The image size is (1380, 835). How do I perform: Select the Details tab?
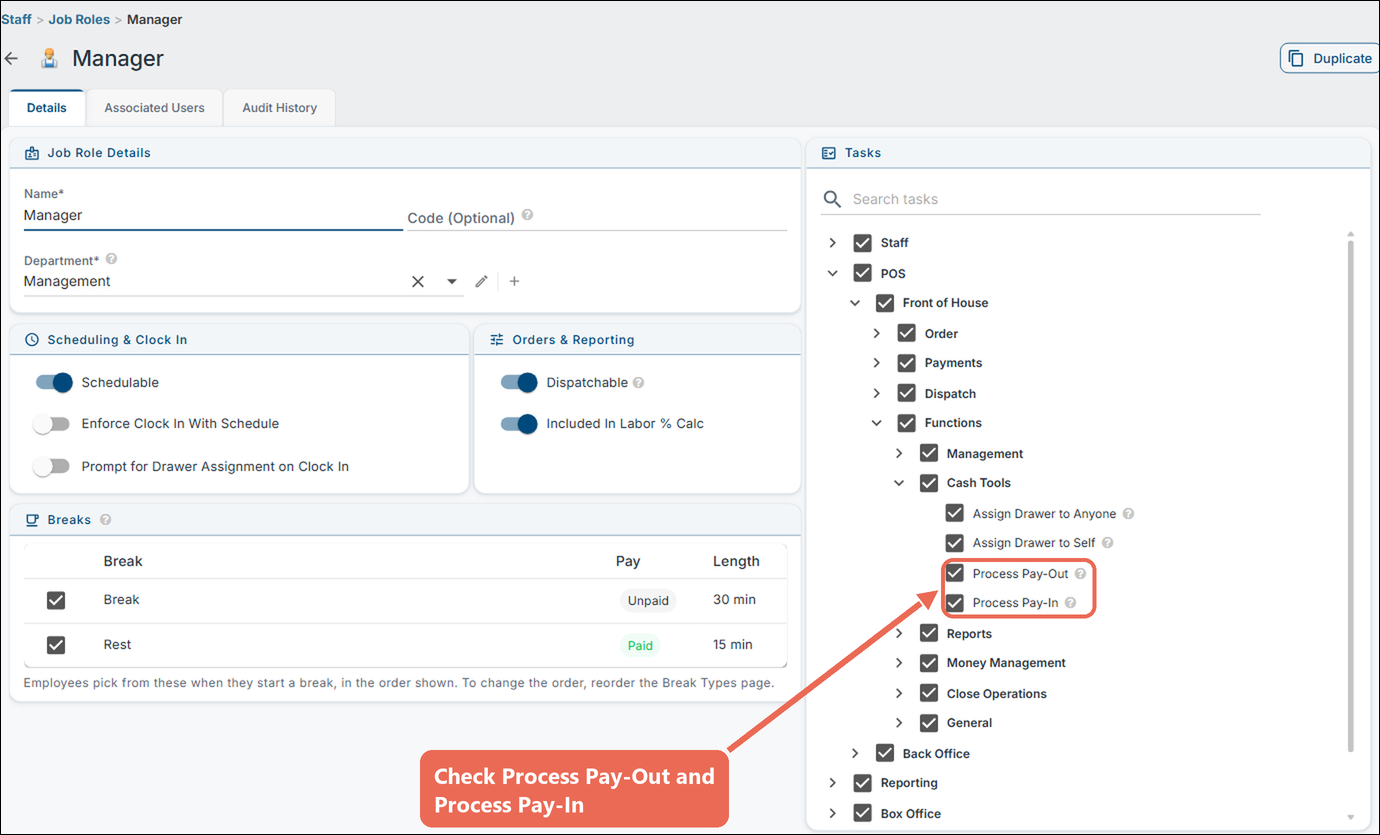click(47, 108)
